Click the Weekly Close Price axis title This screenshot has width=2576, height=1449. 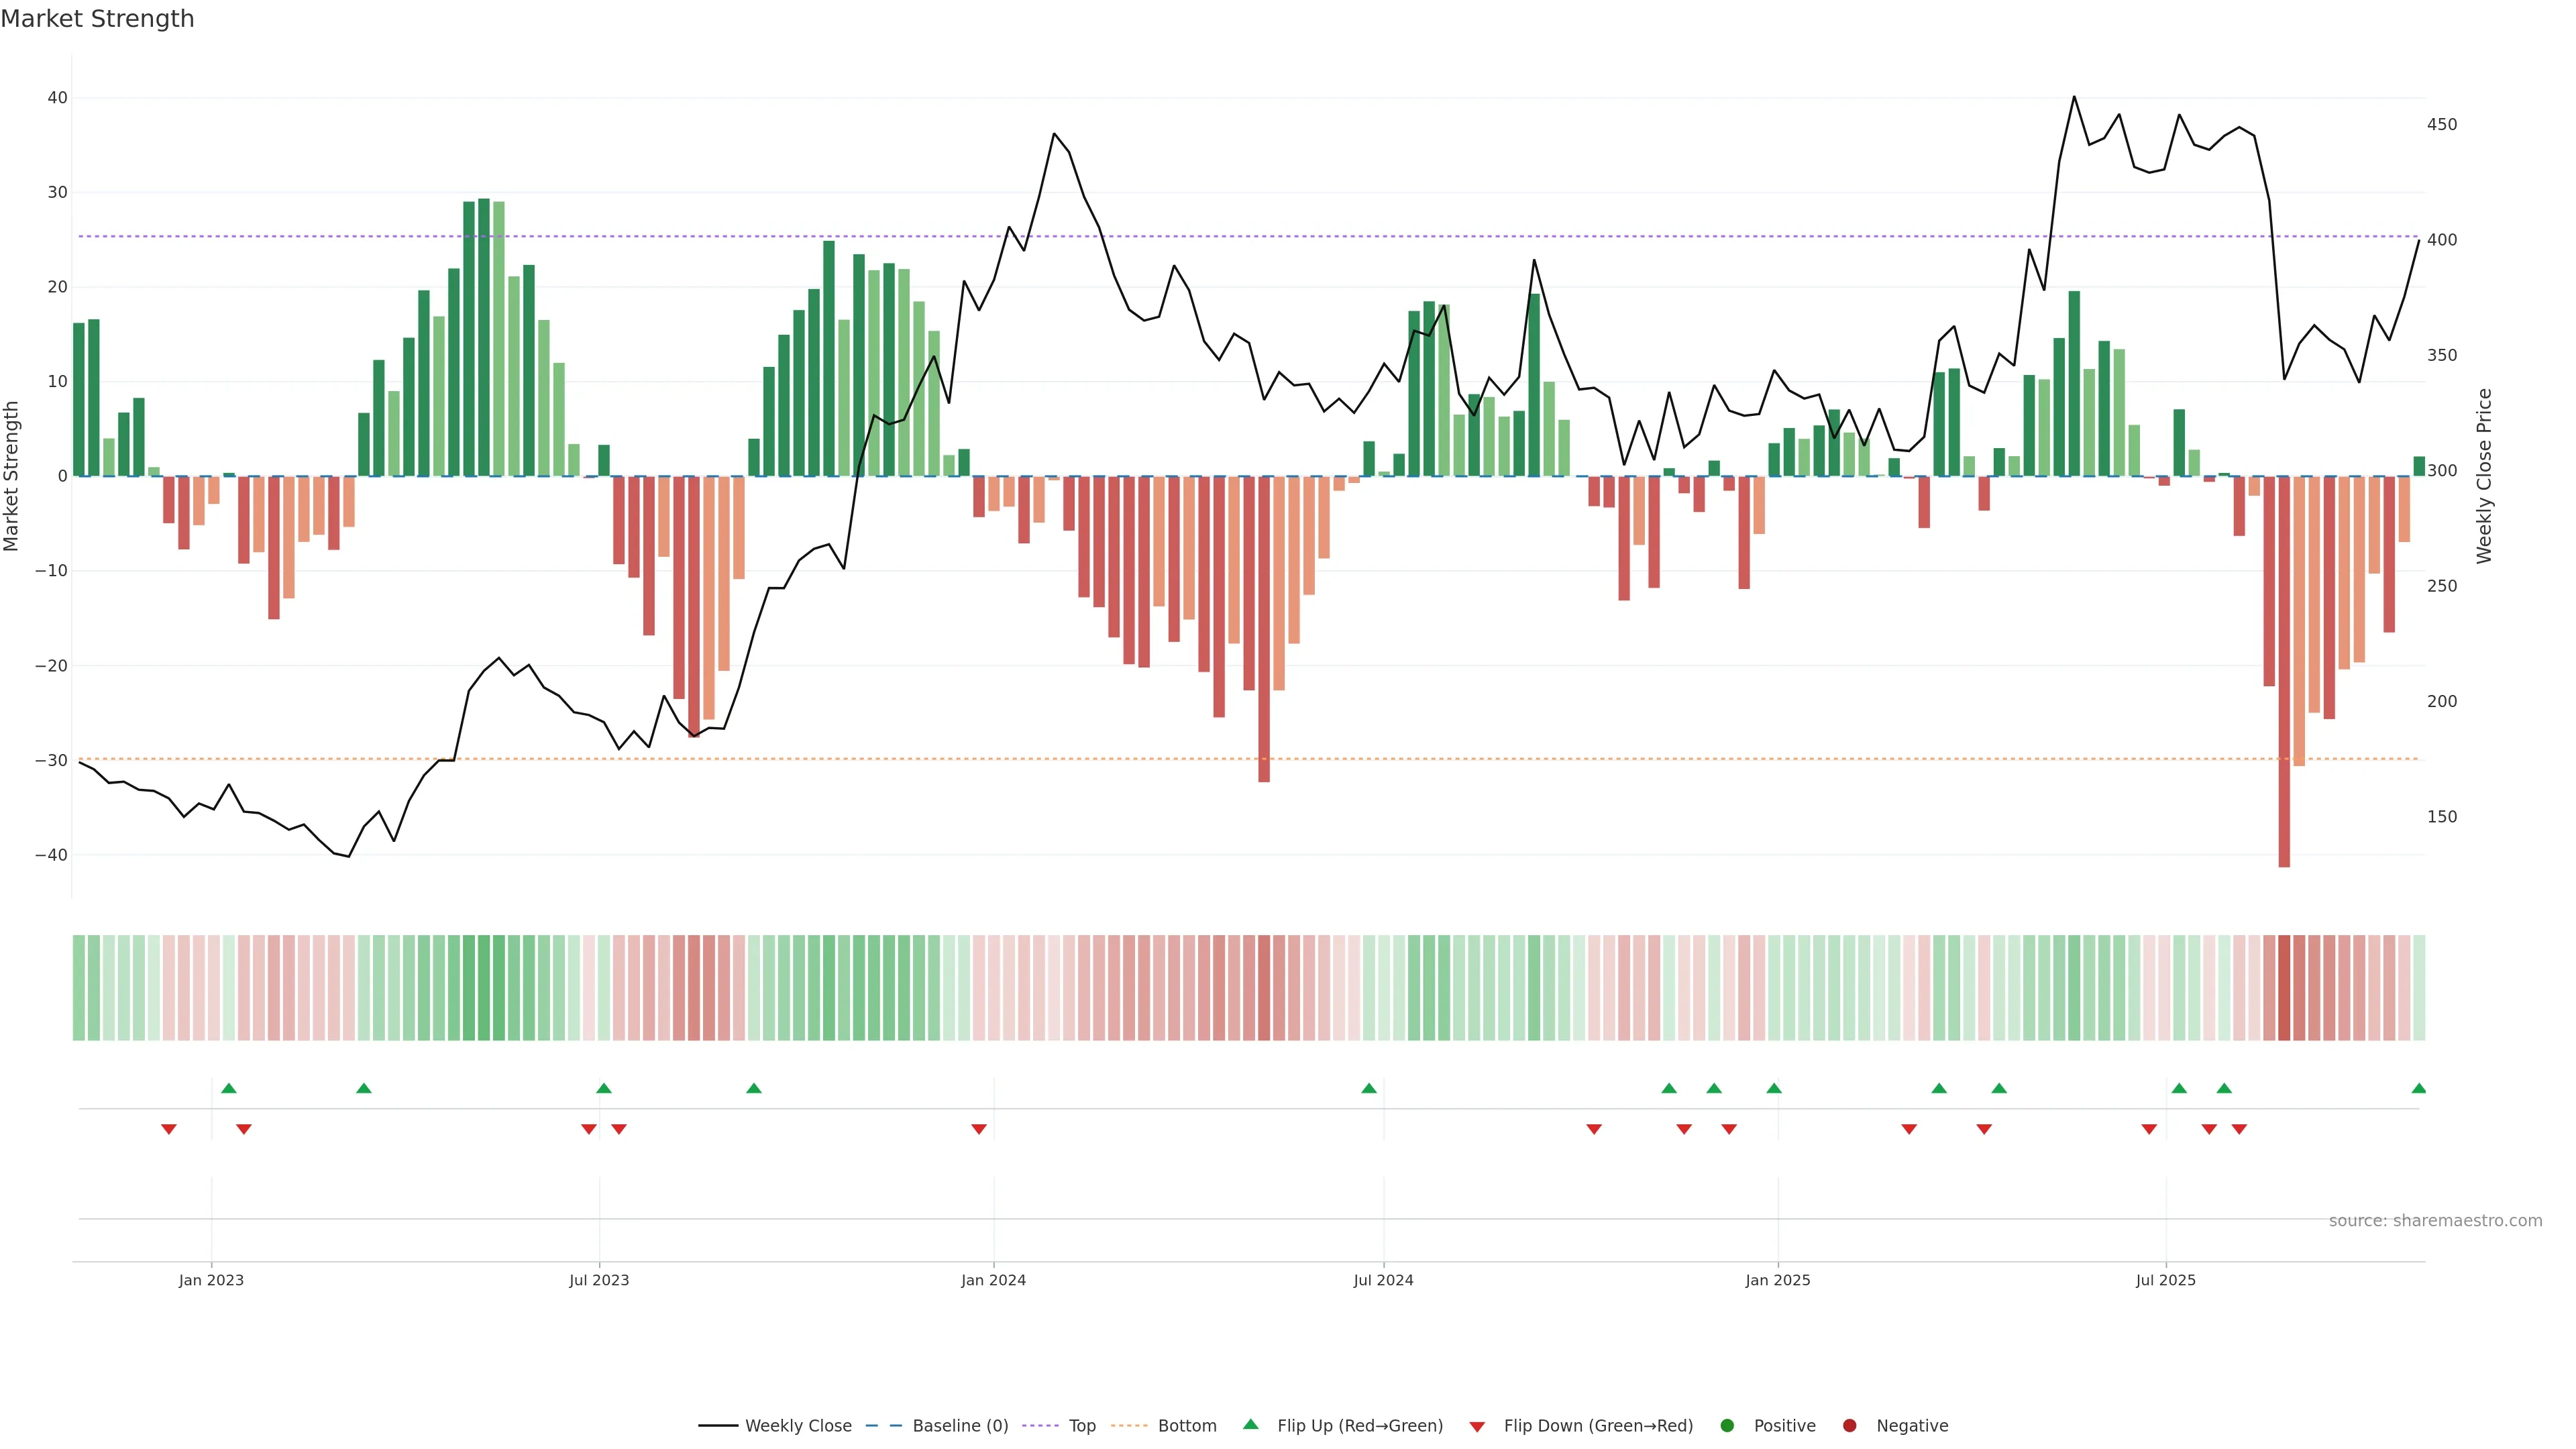coord(2484,476)
